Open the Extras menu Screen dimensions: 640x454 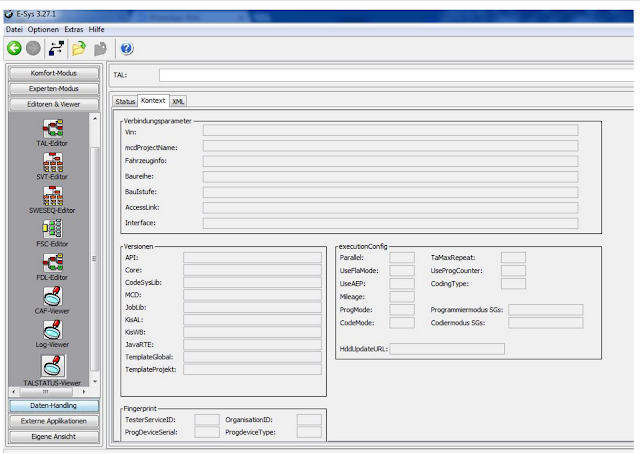point(74,29)
